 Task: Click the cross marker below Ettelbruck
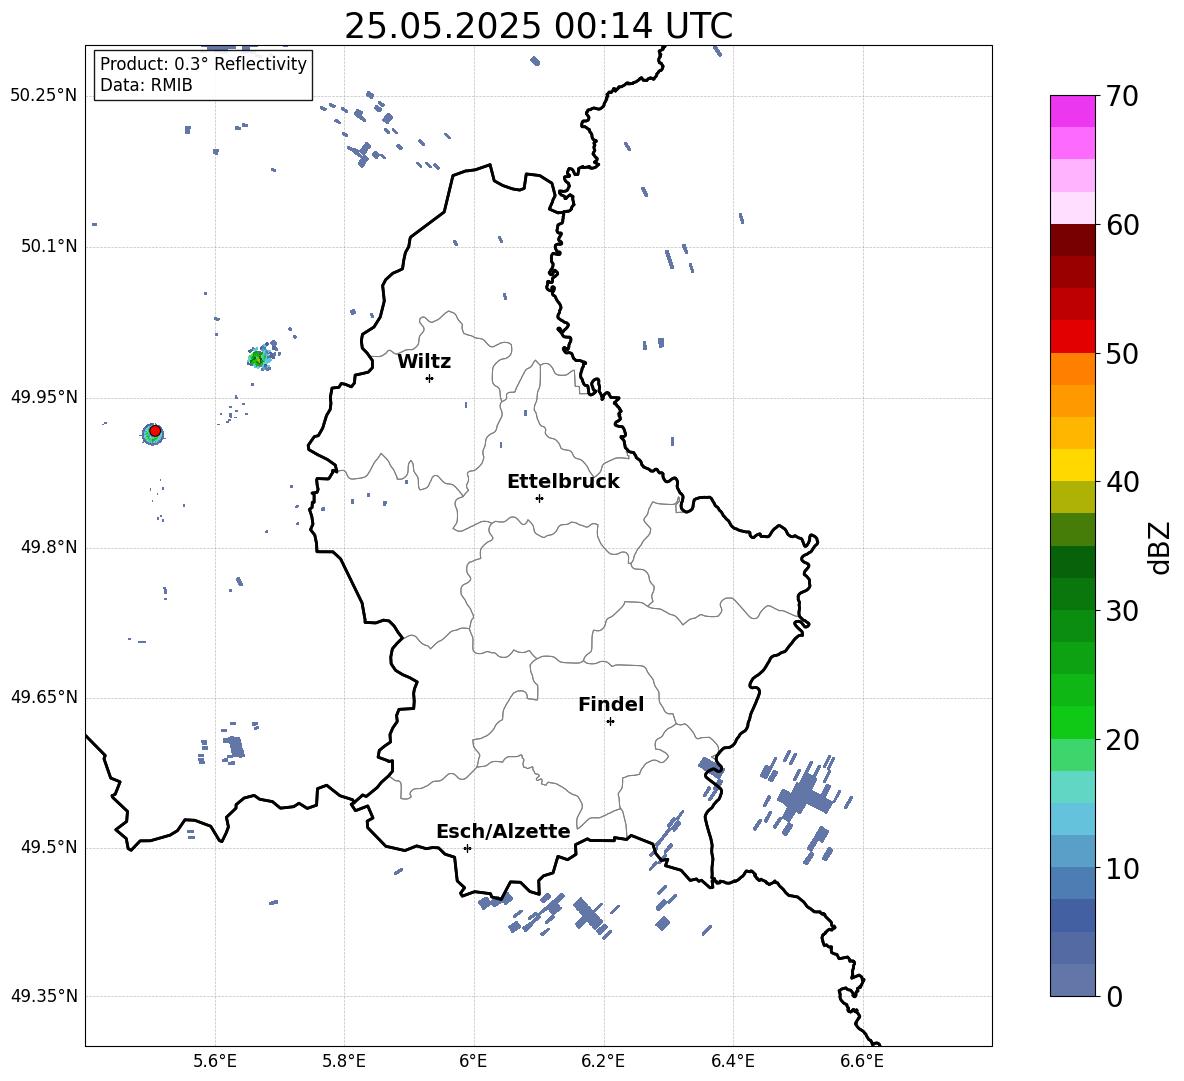[539, 498]
